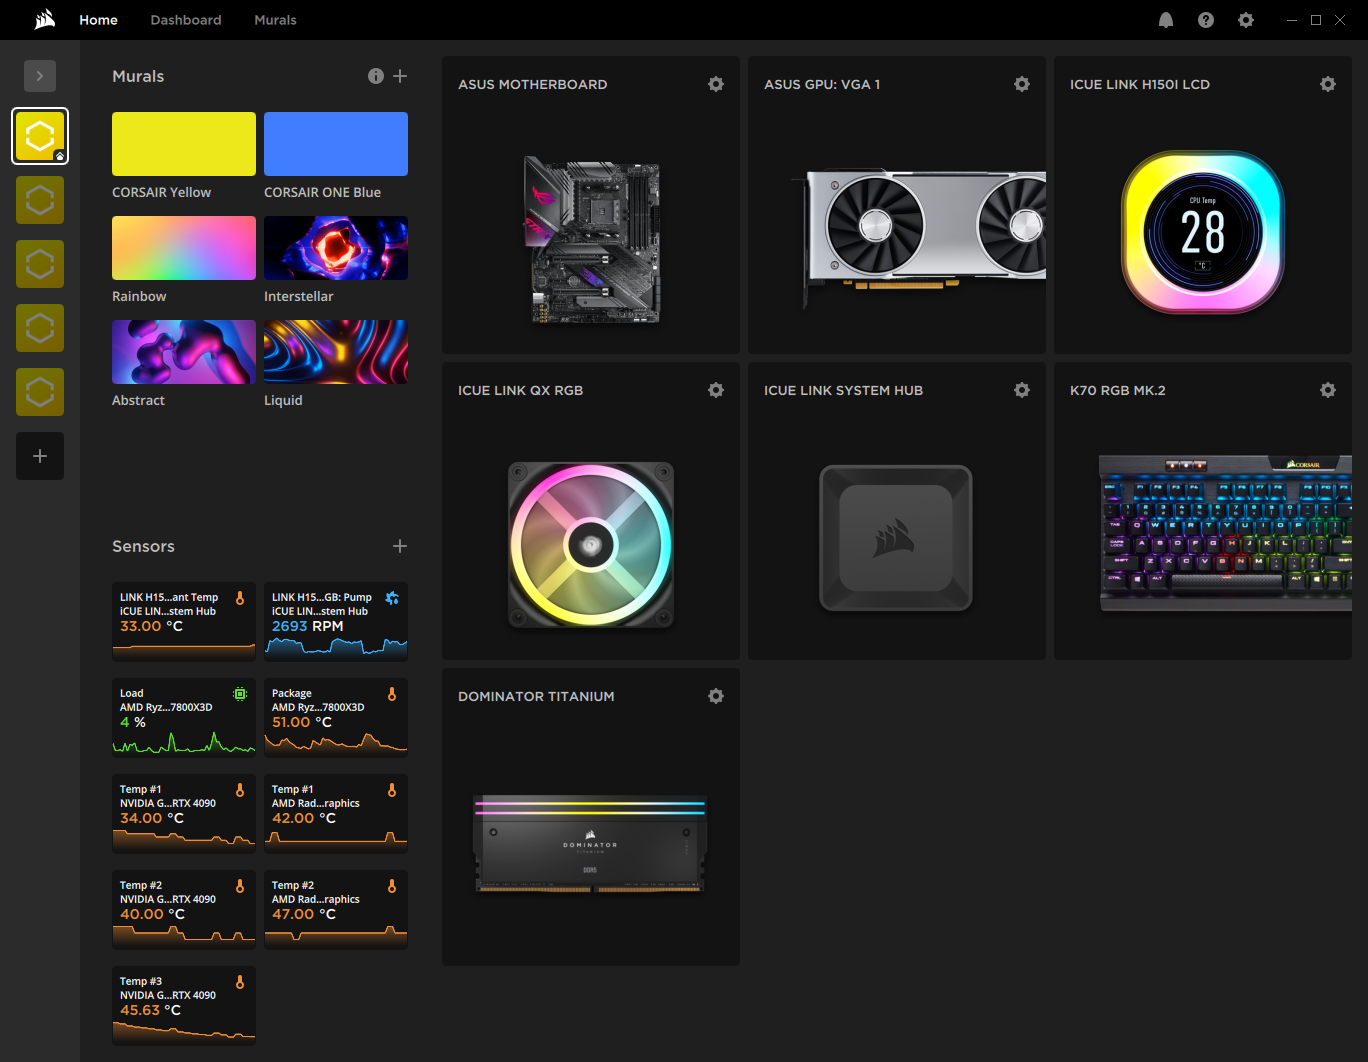Click the ICUE LINK QX RGB card title
Screen dimensions: 1368x1062
520,390
